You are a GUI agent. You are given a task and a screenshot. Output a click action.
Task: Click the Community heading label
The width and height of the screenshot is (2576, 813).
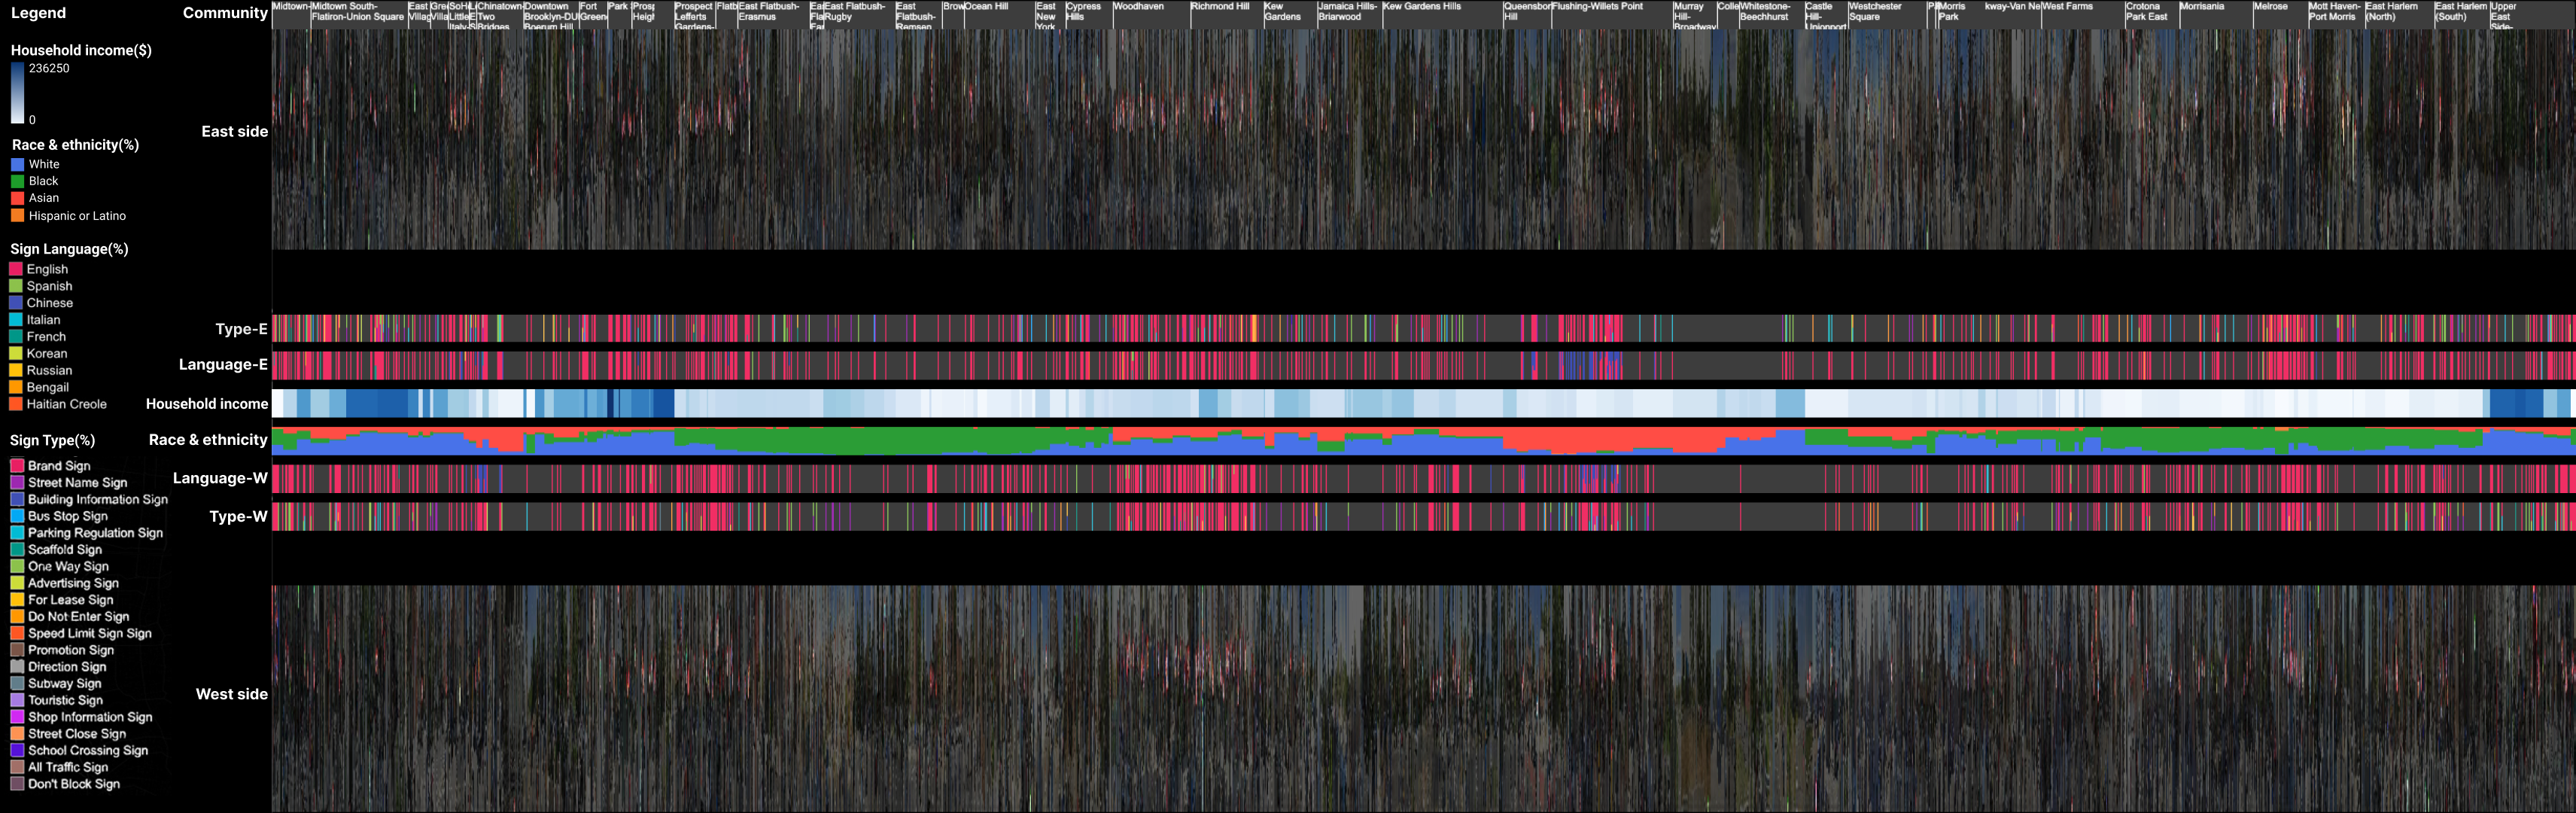tap(225, 13)
